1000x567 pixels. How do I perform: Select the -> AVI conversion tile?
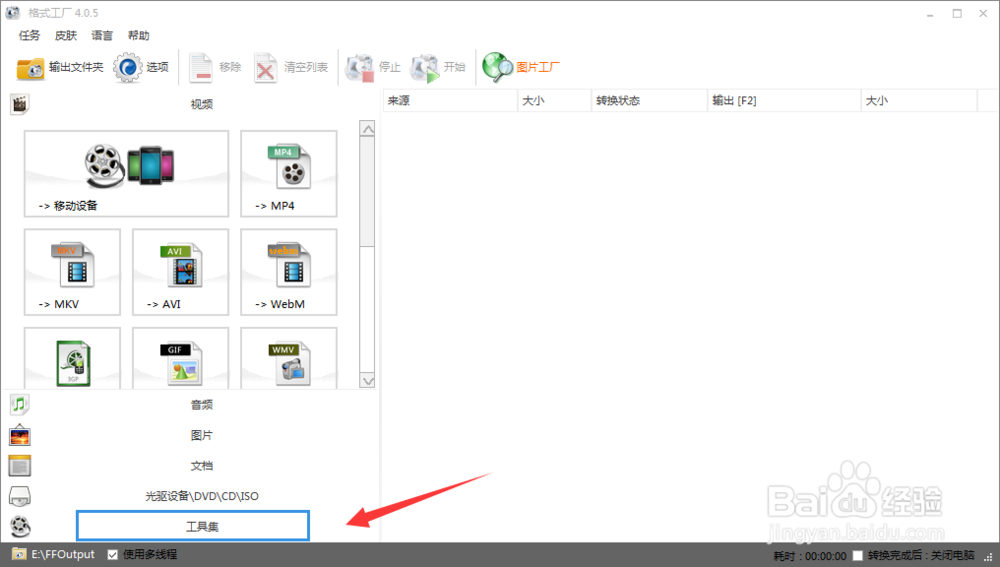click(x=180, y=272)
